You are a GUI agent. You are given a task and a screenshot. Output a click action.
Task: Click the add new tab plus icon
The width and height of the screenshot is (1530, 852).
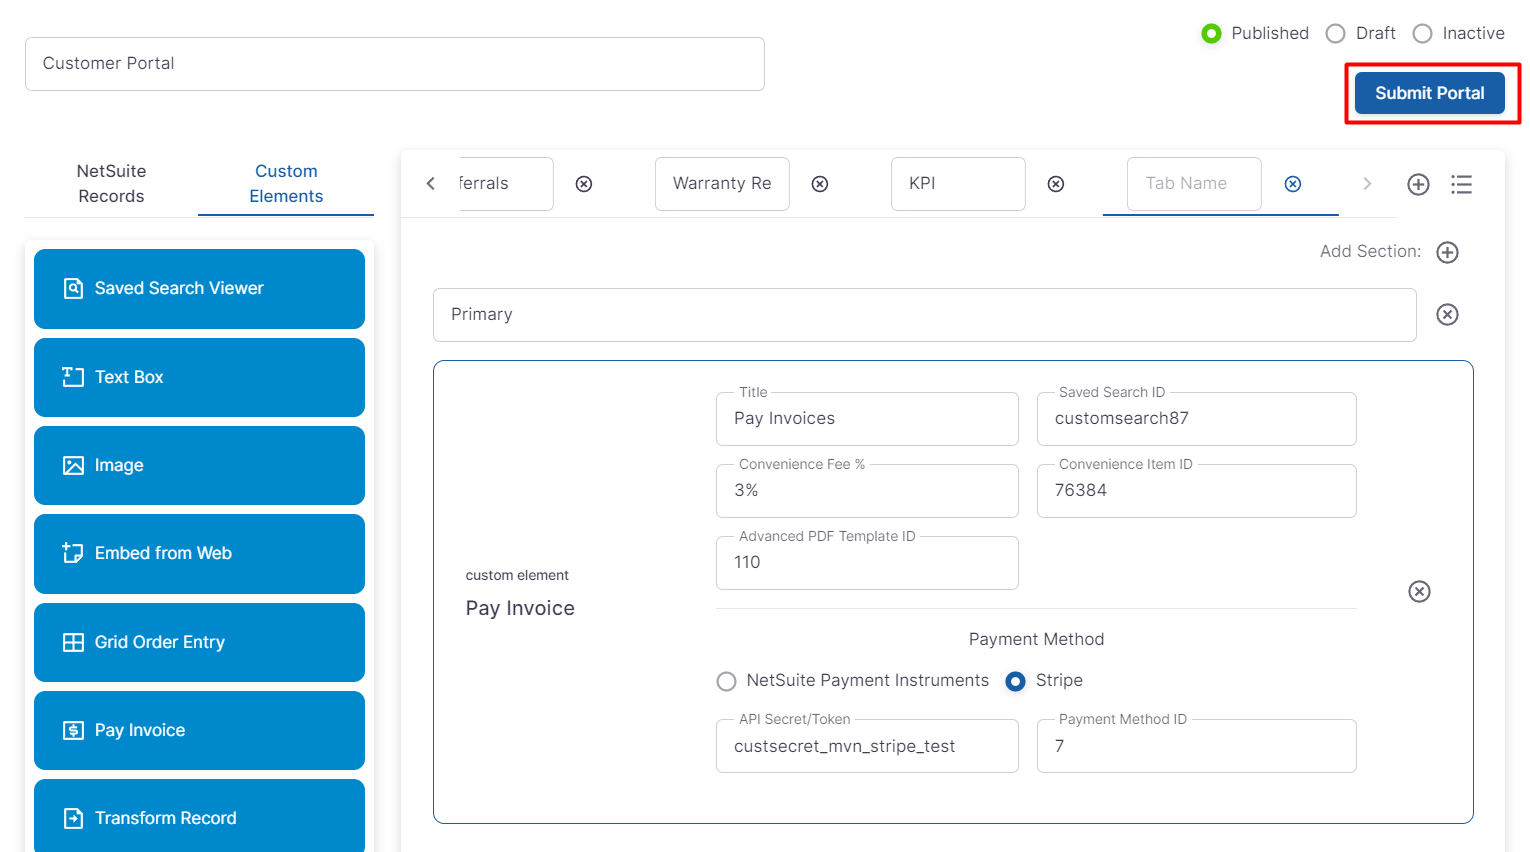(1417, 184)
